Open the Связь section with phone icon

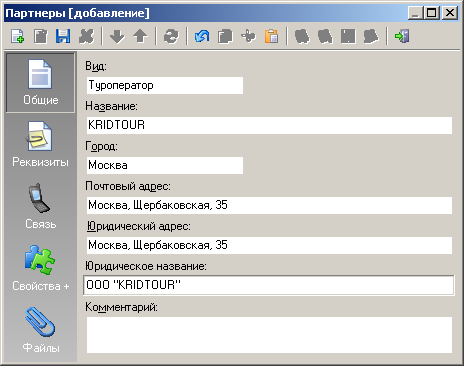pos(40,206)
